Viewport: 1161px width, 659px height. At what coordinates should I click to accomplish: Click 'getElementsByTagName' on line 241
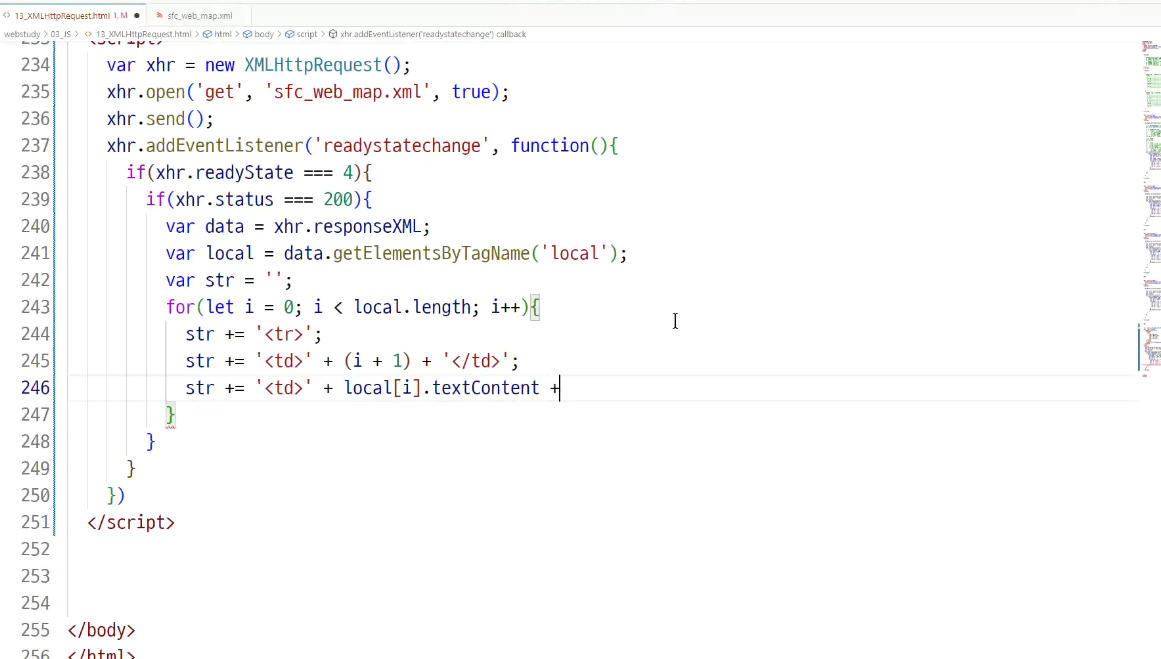[x=432, y=254]
